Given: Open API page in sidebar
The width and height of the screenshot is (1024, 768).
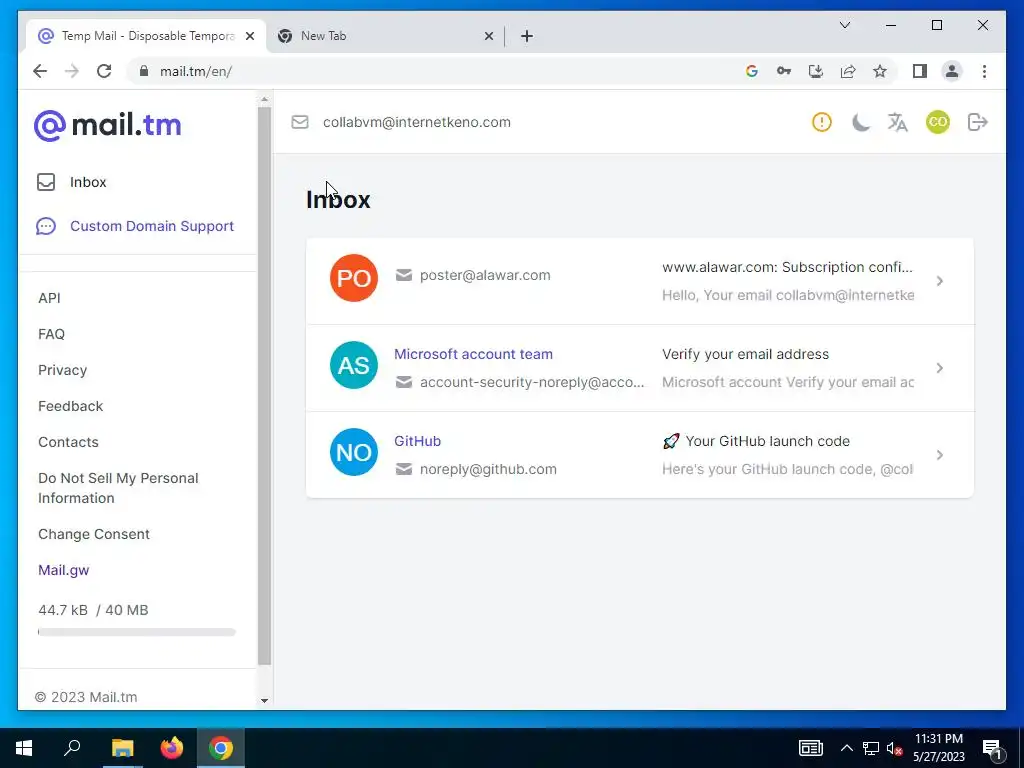Looking at the screenshot, I should [x=49, y=298].
